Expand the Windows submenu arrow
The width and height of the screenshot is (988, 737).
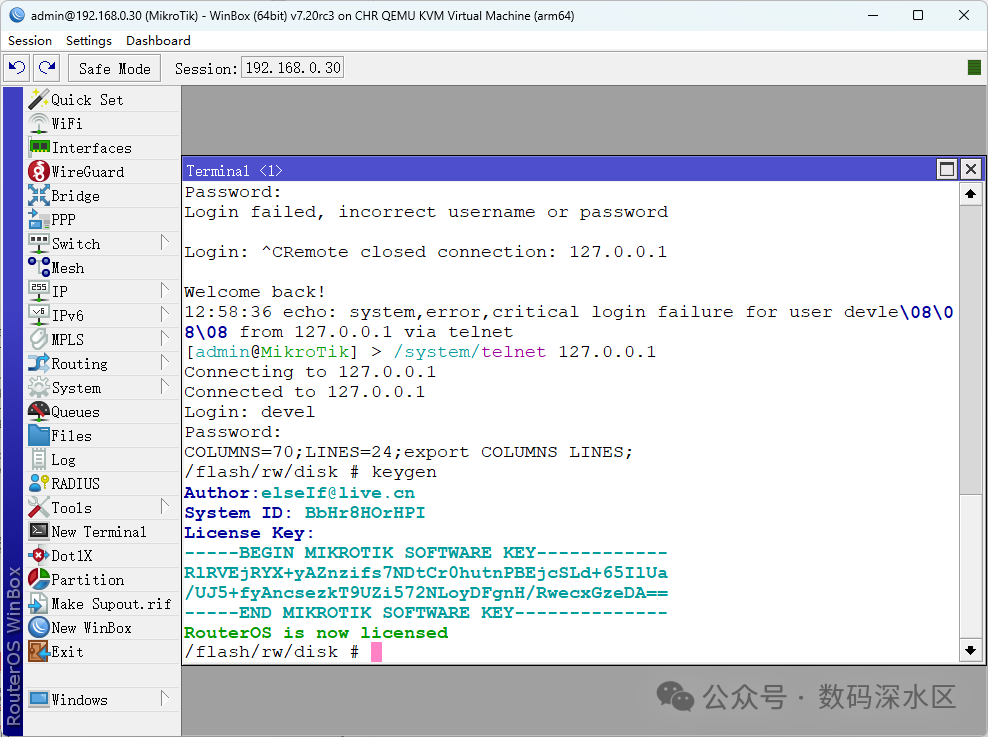[x=165, y=699]
